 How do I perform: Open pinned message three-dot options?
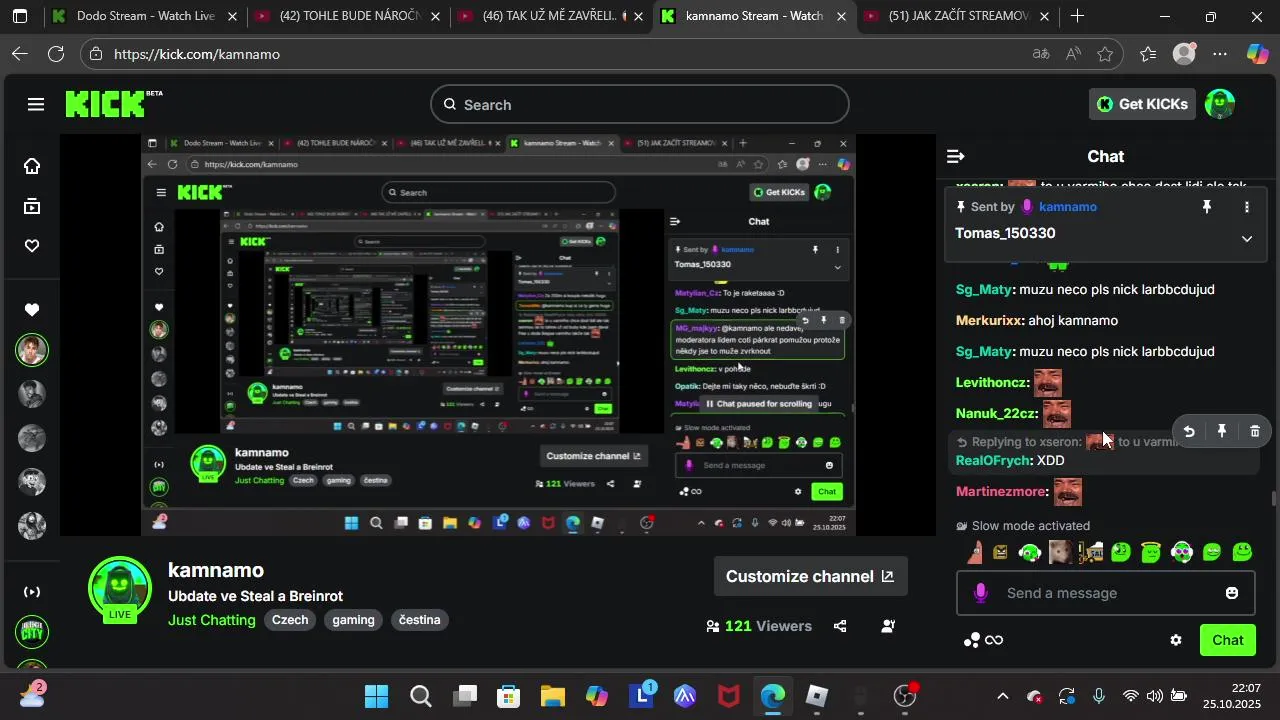(x=1246, y=207)
